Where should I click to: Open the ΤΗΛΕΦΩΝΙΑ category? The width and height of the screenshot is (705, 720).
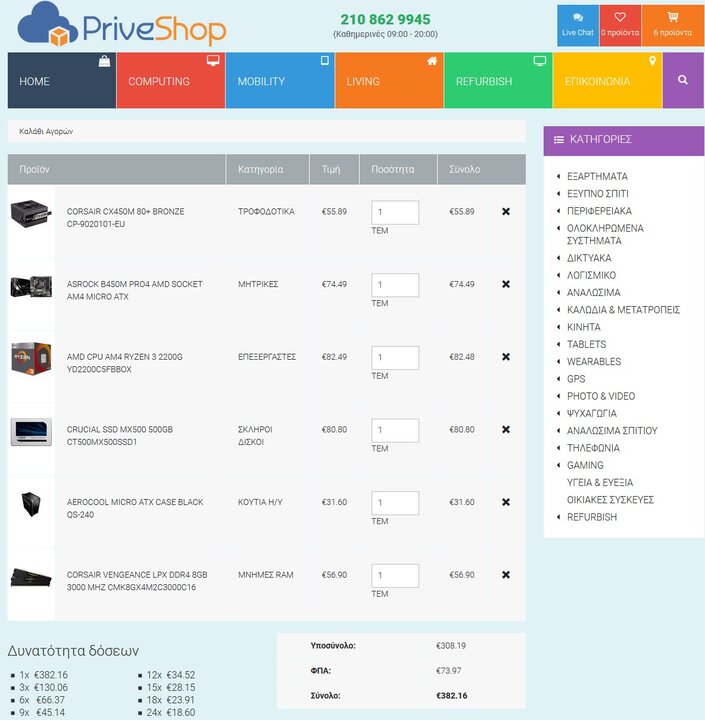click(593, 448)
